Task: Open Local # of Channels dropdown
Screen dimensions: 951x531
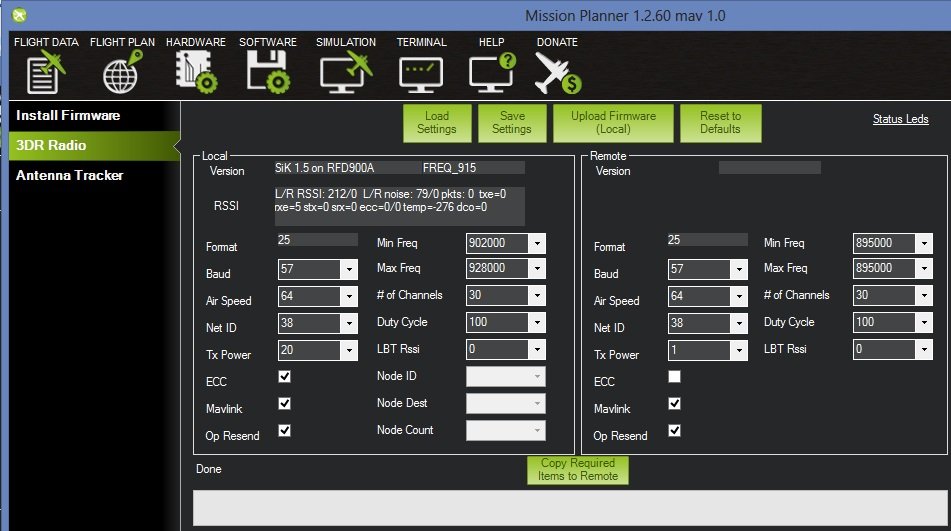Action: pyautogui.click(x=506, y=295)
